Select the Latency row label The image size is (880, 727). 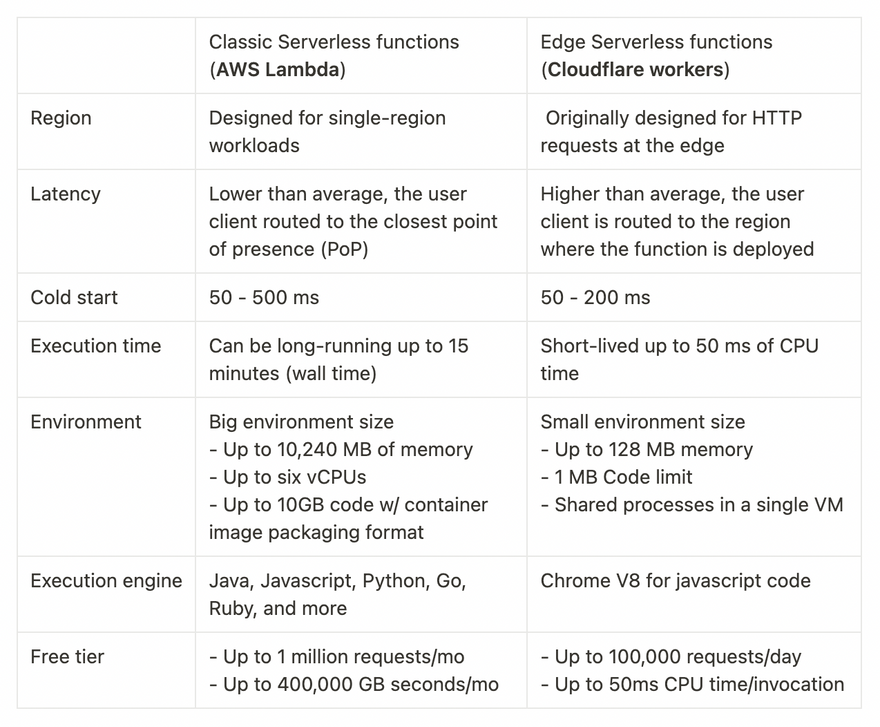pyautogui.click(x=66, y=194)
